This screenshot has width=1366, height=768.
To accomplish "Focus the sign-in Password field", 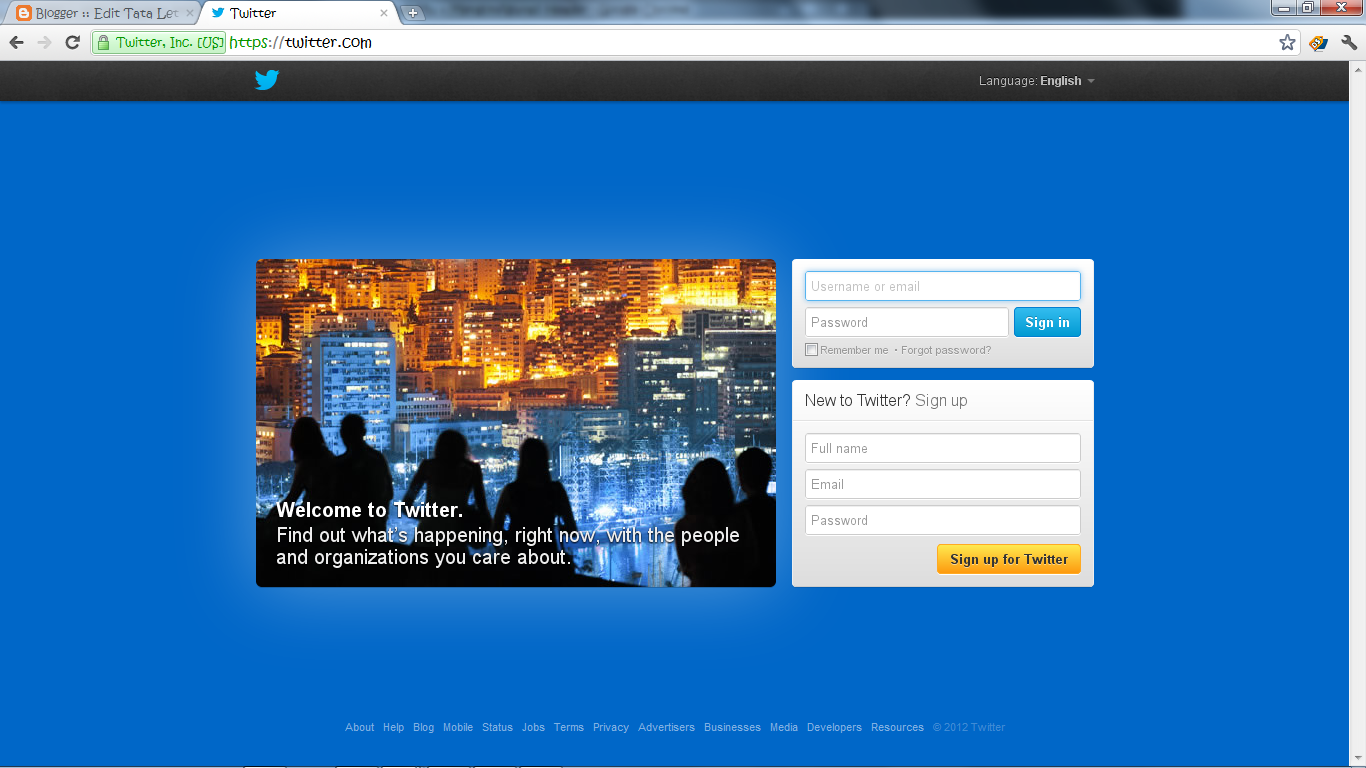I will 907,322.
